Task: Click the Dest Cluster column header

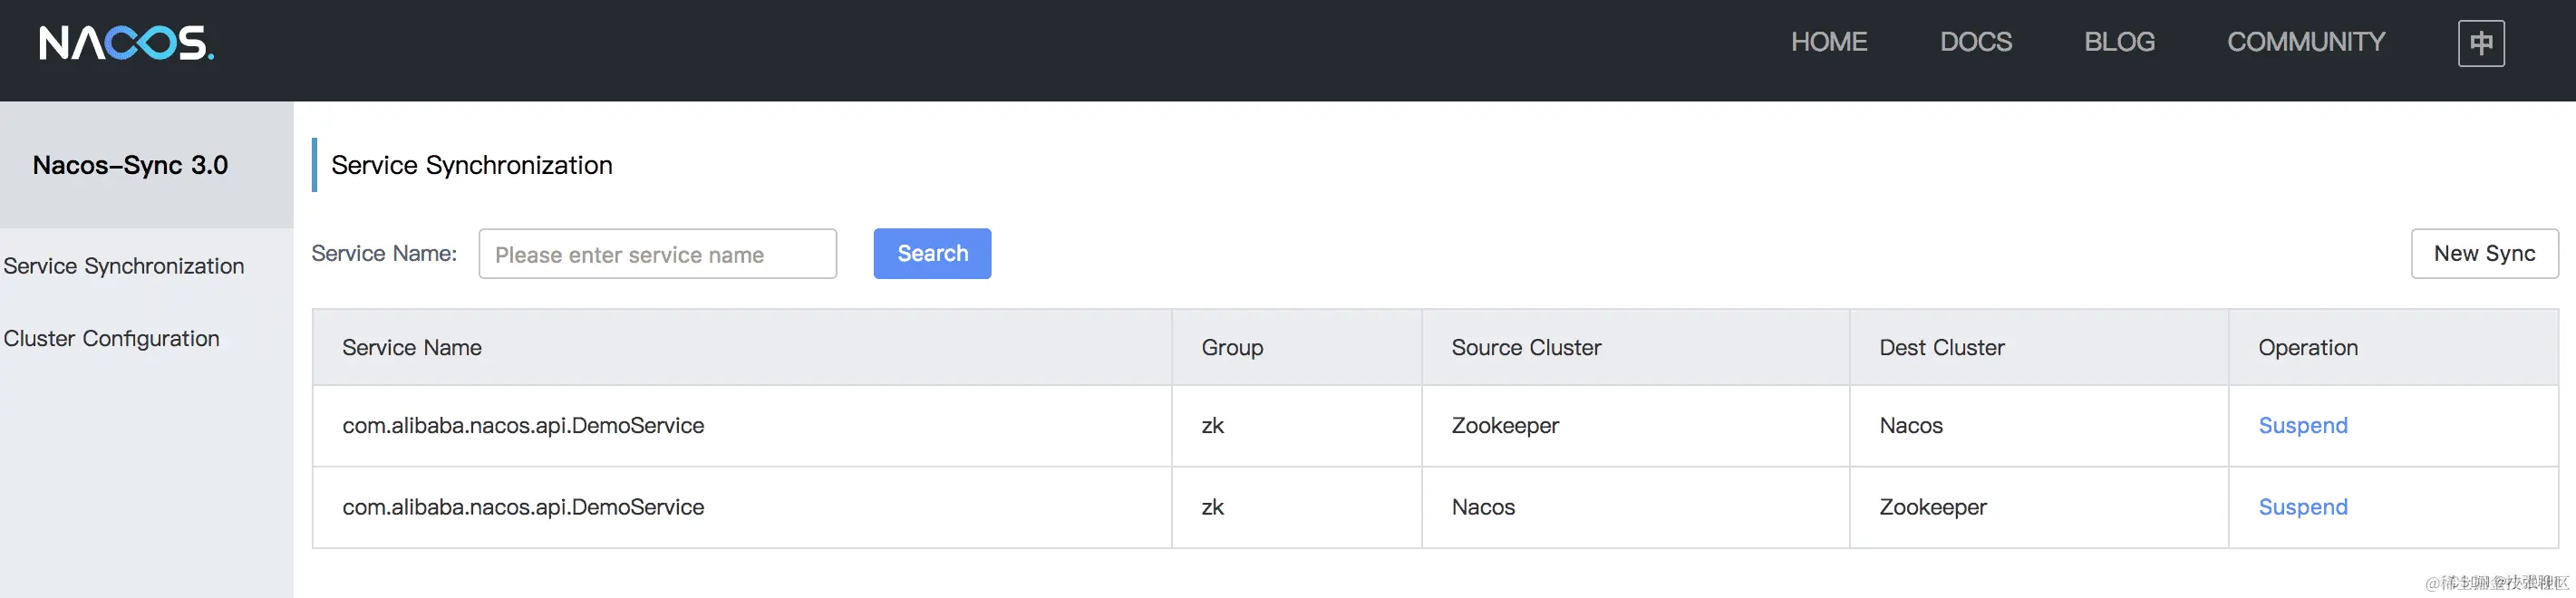Action: tap(1941, 348)
